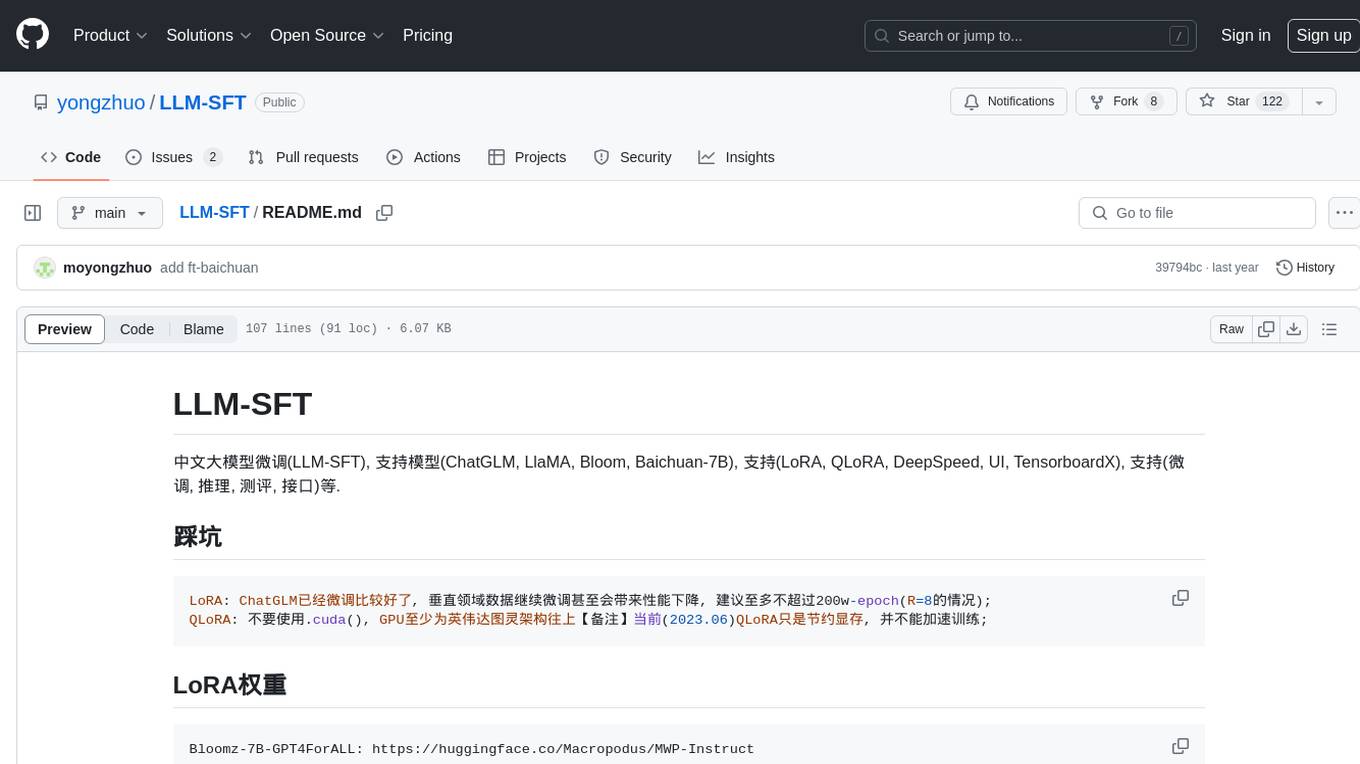Copy raw file contents

[1266, 329]
